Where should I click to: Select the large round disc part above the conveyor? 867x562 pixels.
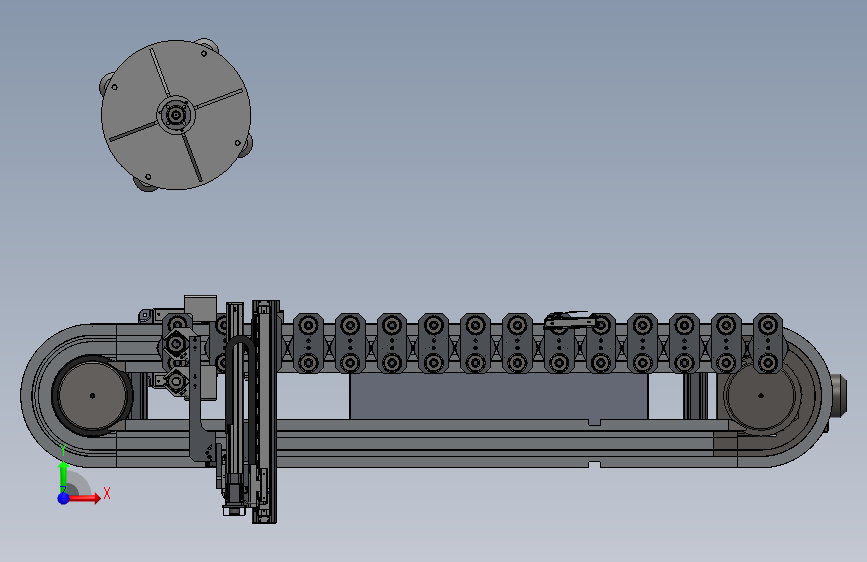tap(176, 115)
